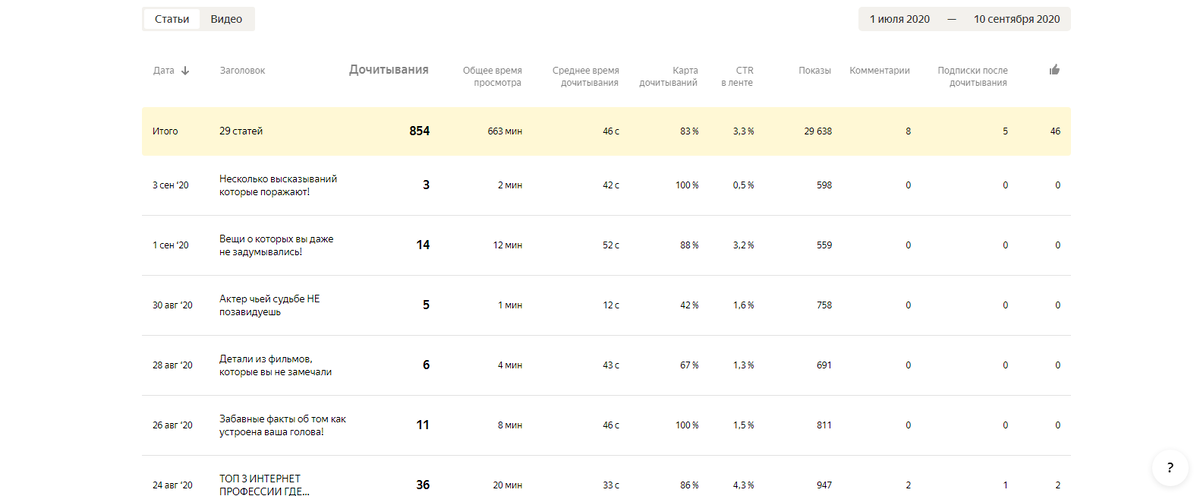
Task: Sort by CTR в ленте column
Action: 737,76
